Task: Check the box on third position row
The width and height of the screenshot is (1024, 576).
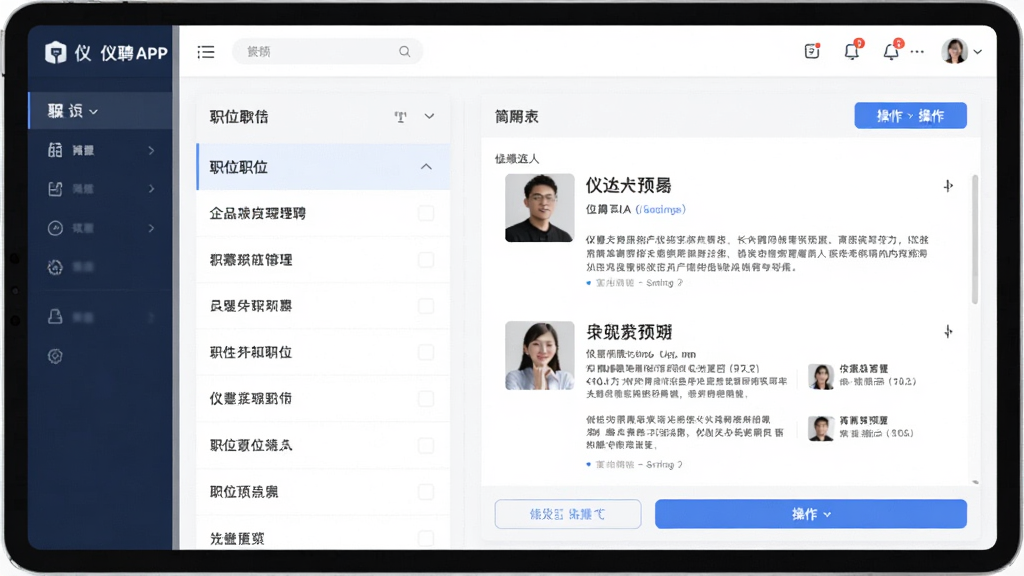Action: click(x=426, y=306)
